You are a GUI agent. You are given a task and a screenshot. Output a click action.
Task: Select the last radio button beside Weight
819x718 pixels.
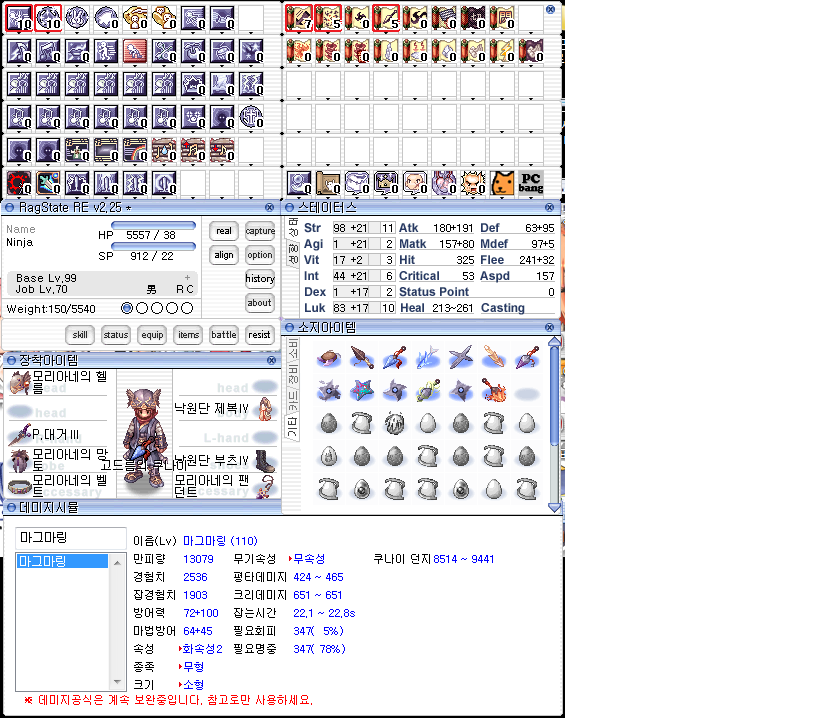click(x=186, y=309)
